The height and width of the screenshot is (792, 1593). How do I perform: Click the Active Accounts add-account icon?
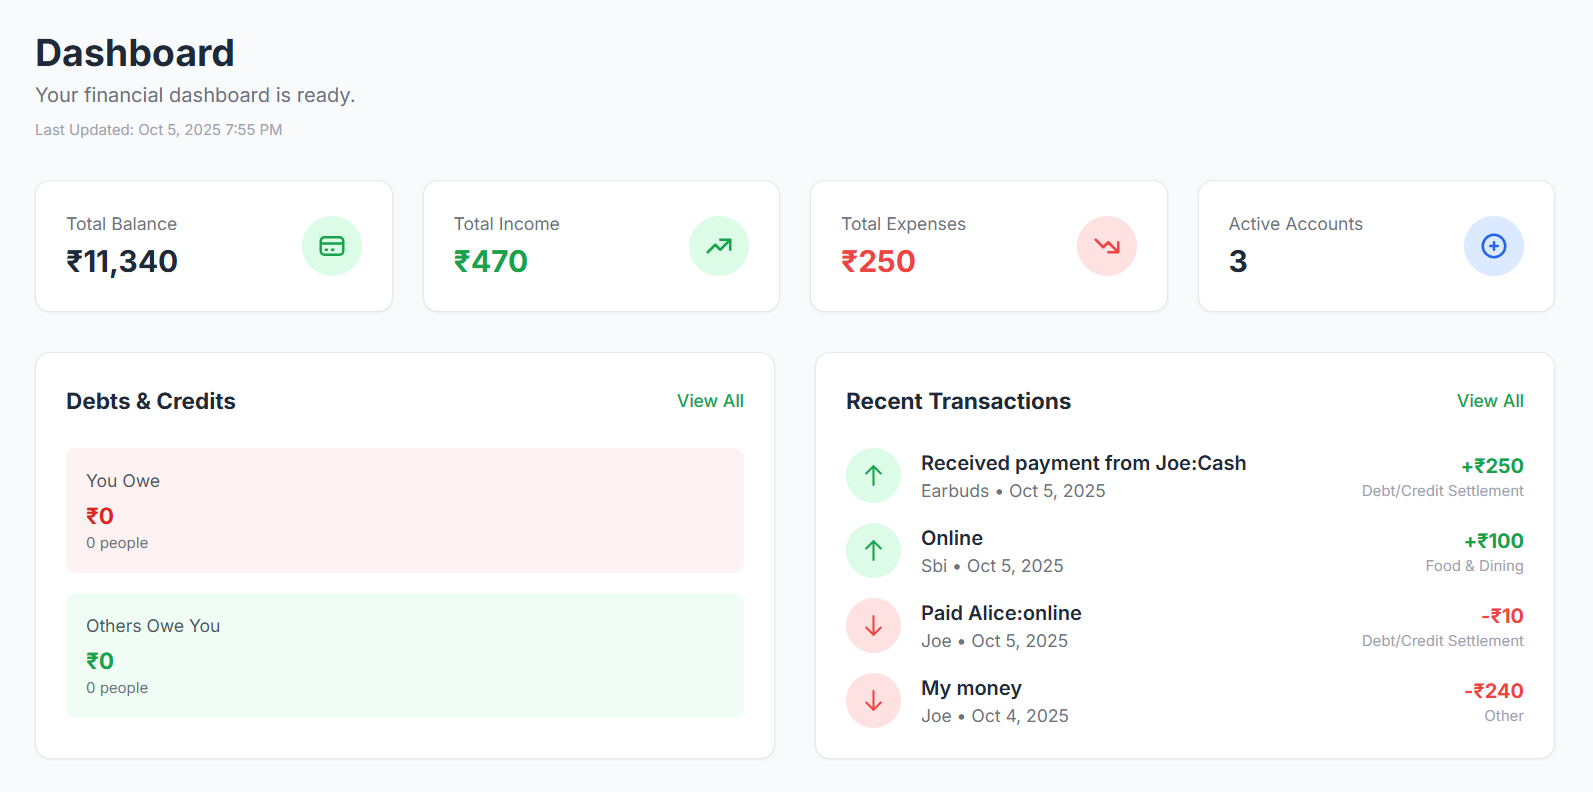pyautogui.click(x=1493, y=246)
